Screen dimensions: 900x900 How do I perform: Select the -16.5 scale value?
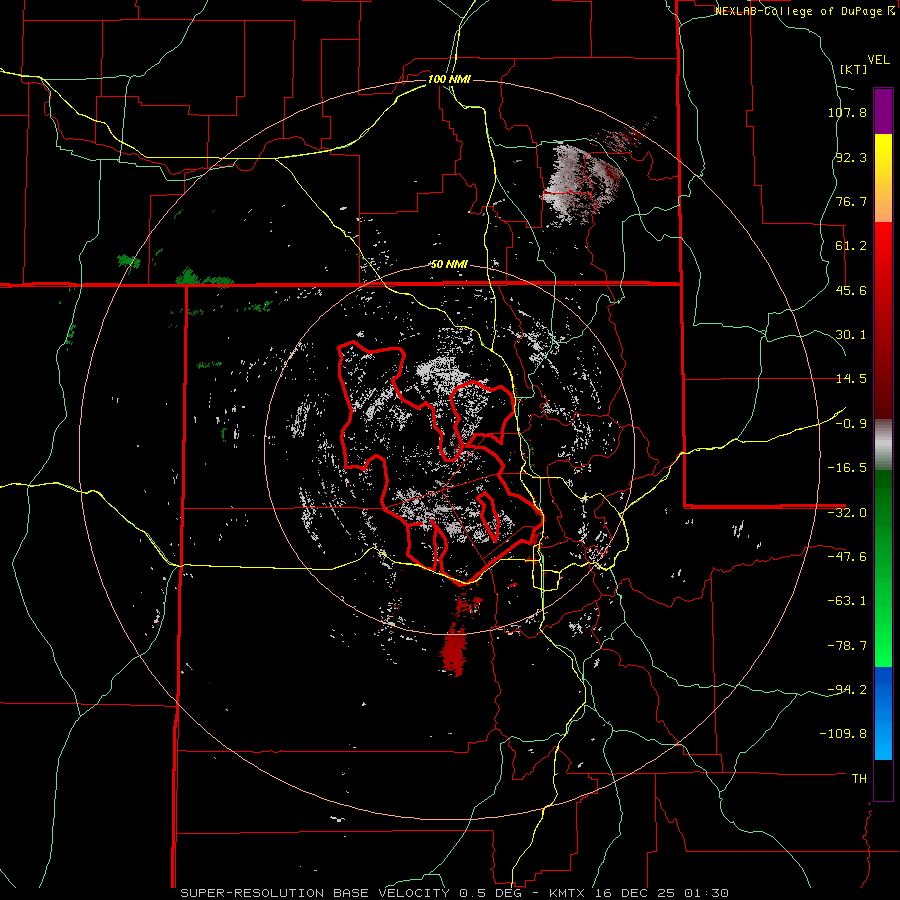click(x=847, y=468)
